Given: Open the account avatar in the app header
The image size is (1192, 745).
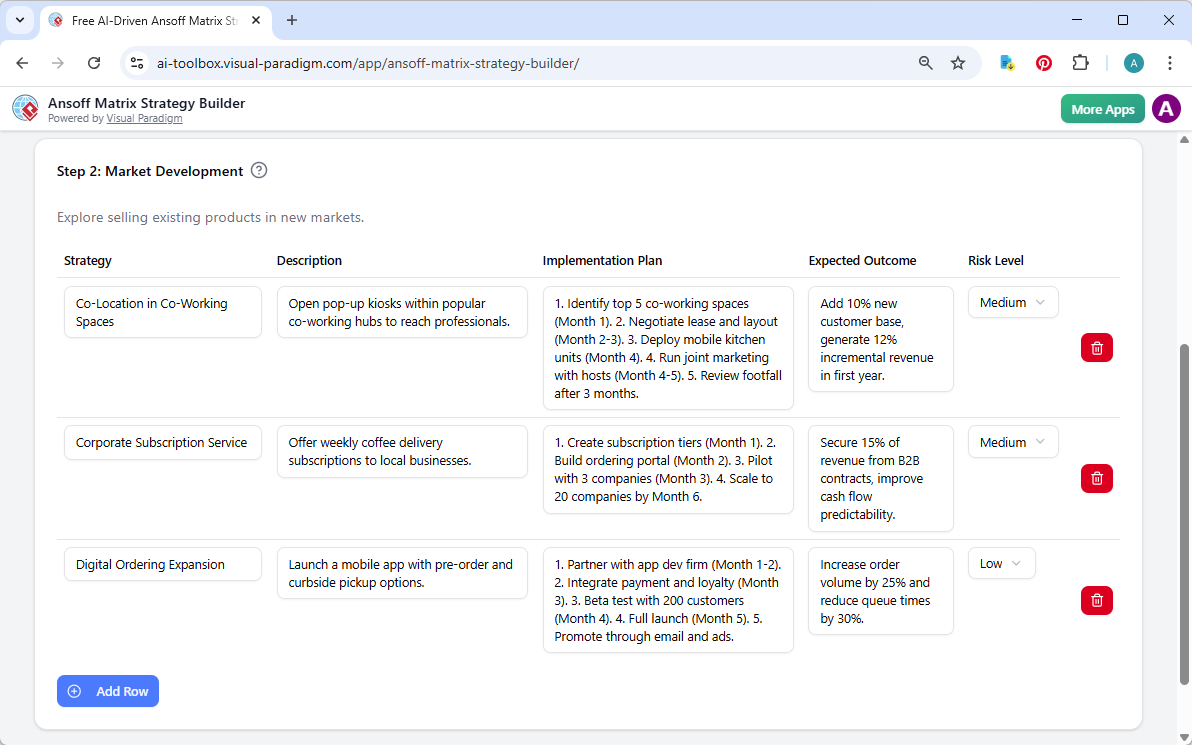Looking at the screenshot, I should (x=1166, y=108).
